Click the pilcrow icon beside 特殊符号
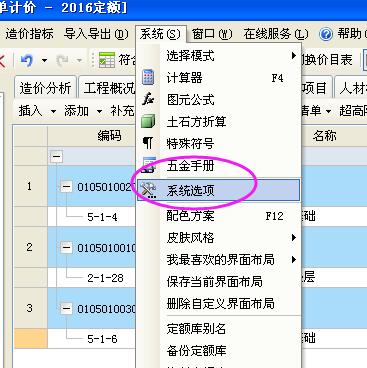This screenshot has width=367, height=368. pos(148,143)
